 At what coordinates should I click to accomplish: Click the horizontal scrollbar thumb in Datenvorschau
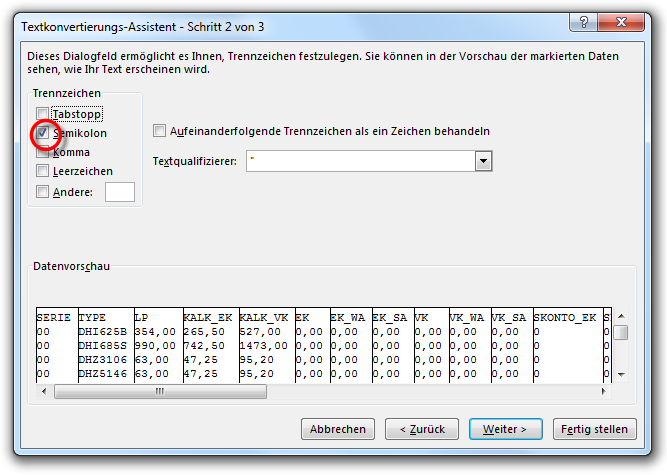pyautogui.click(x=160, y=392)
